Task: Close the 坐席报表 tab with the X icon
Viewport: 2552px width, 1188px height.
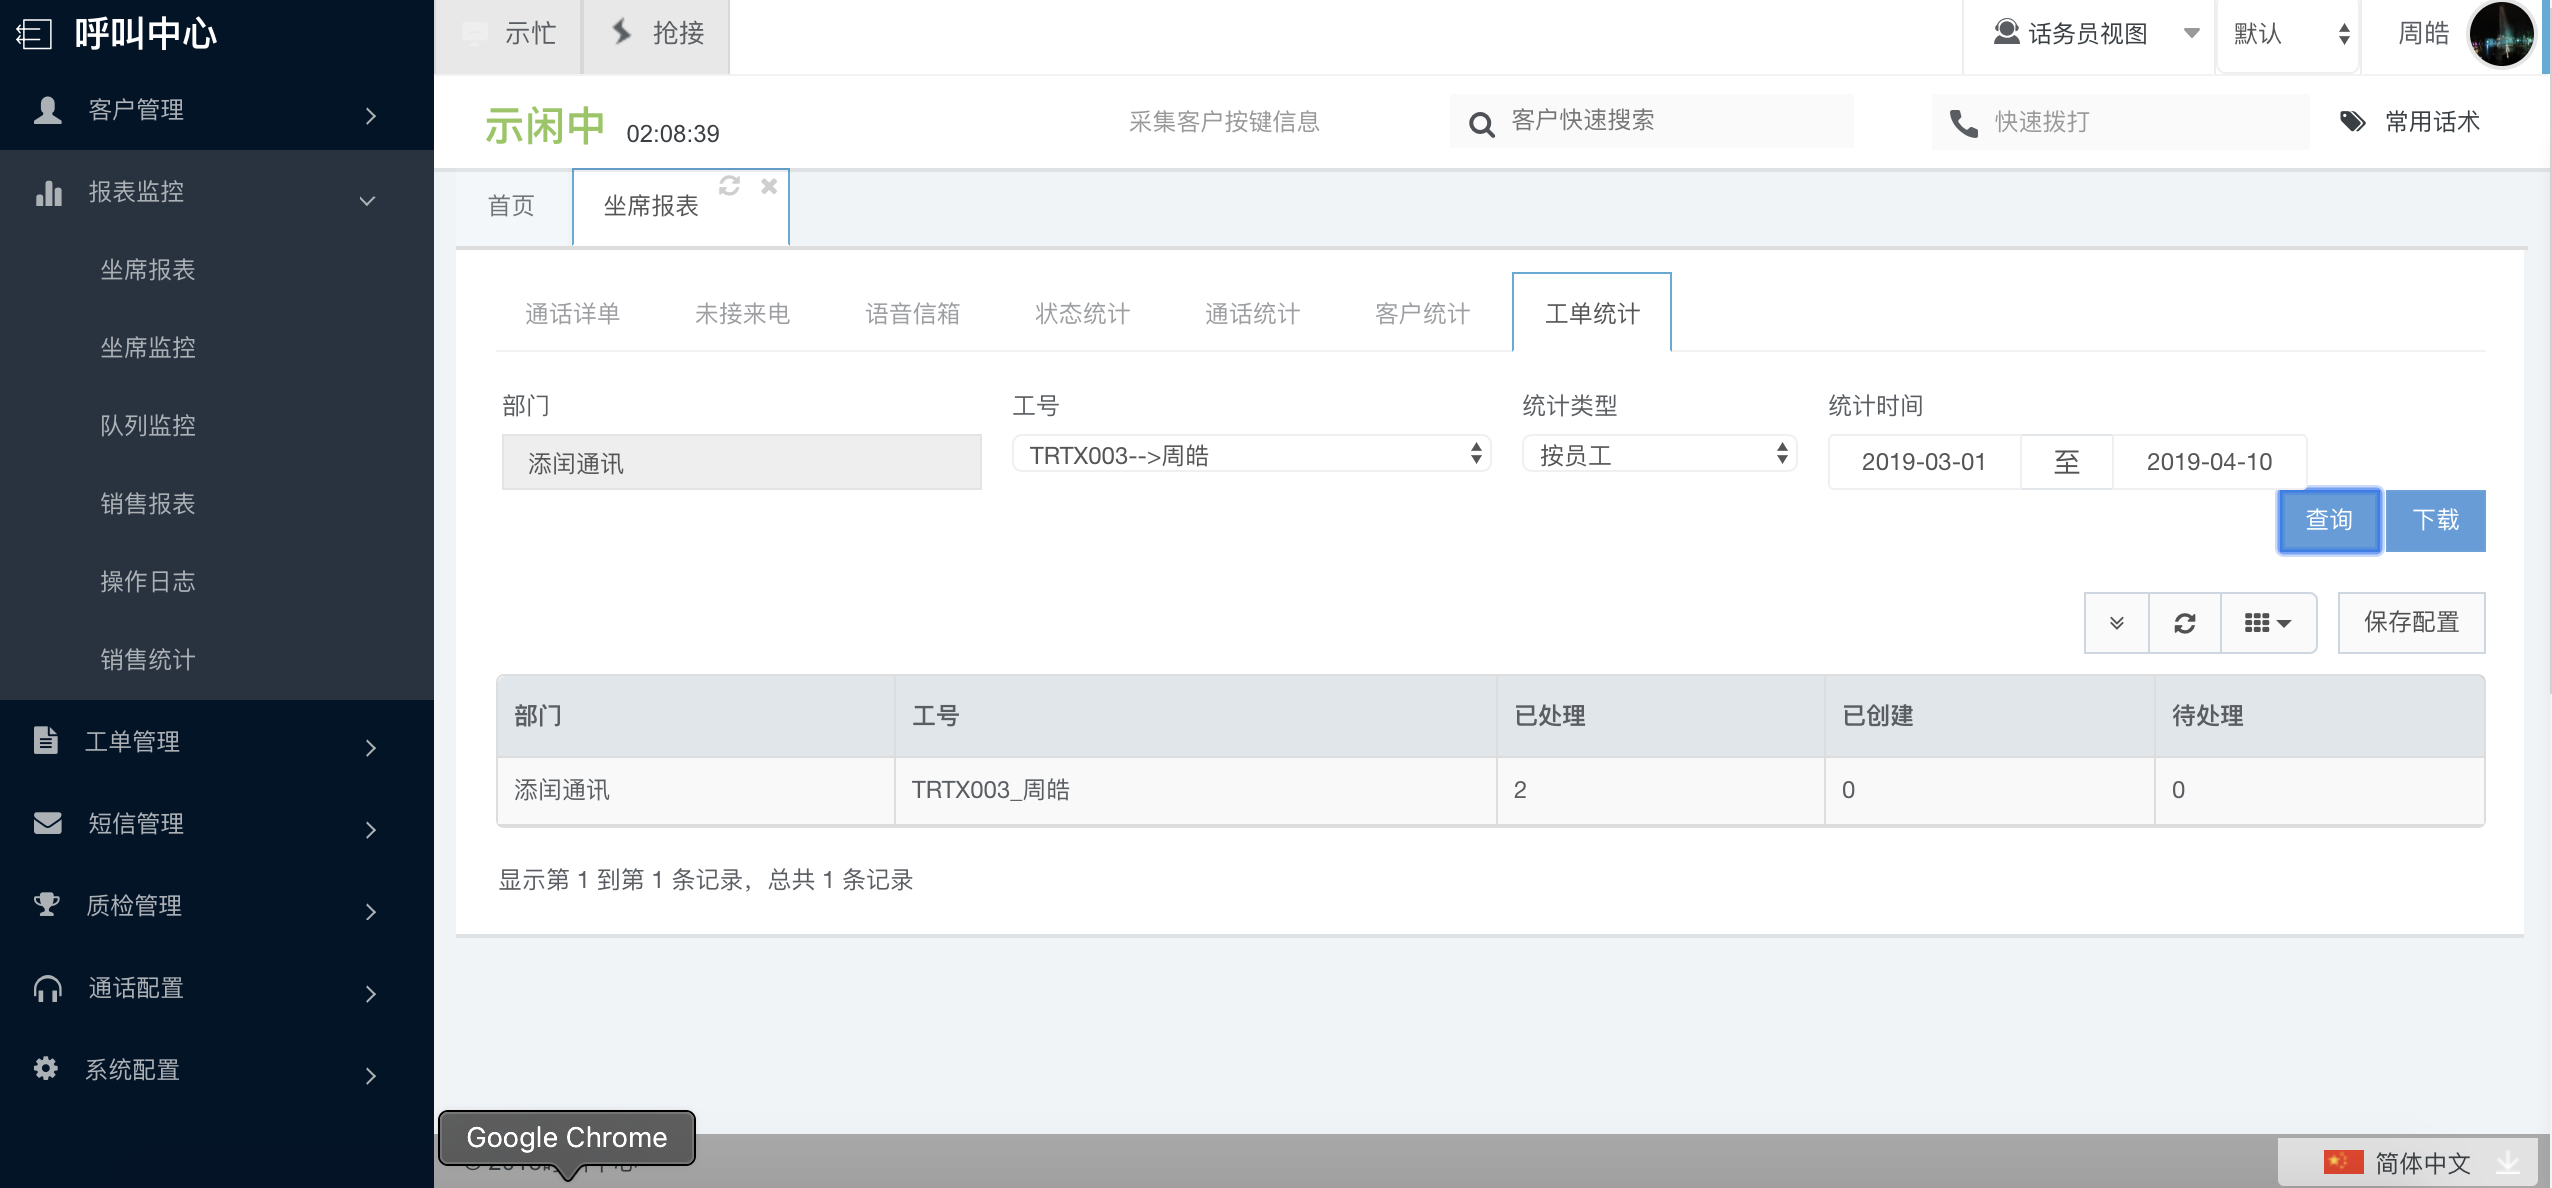Action: click(768, 186)
